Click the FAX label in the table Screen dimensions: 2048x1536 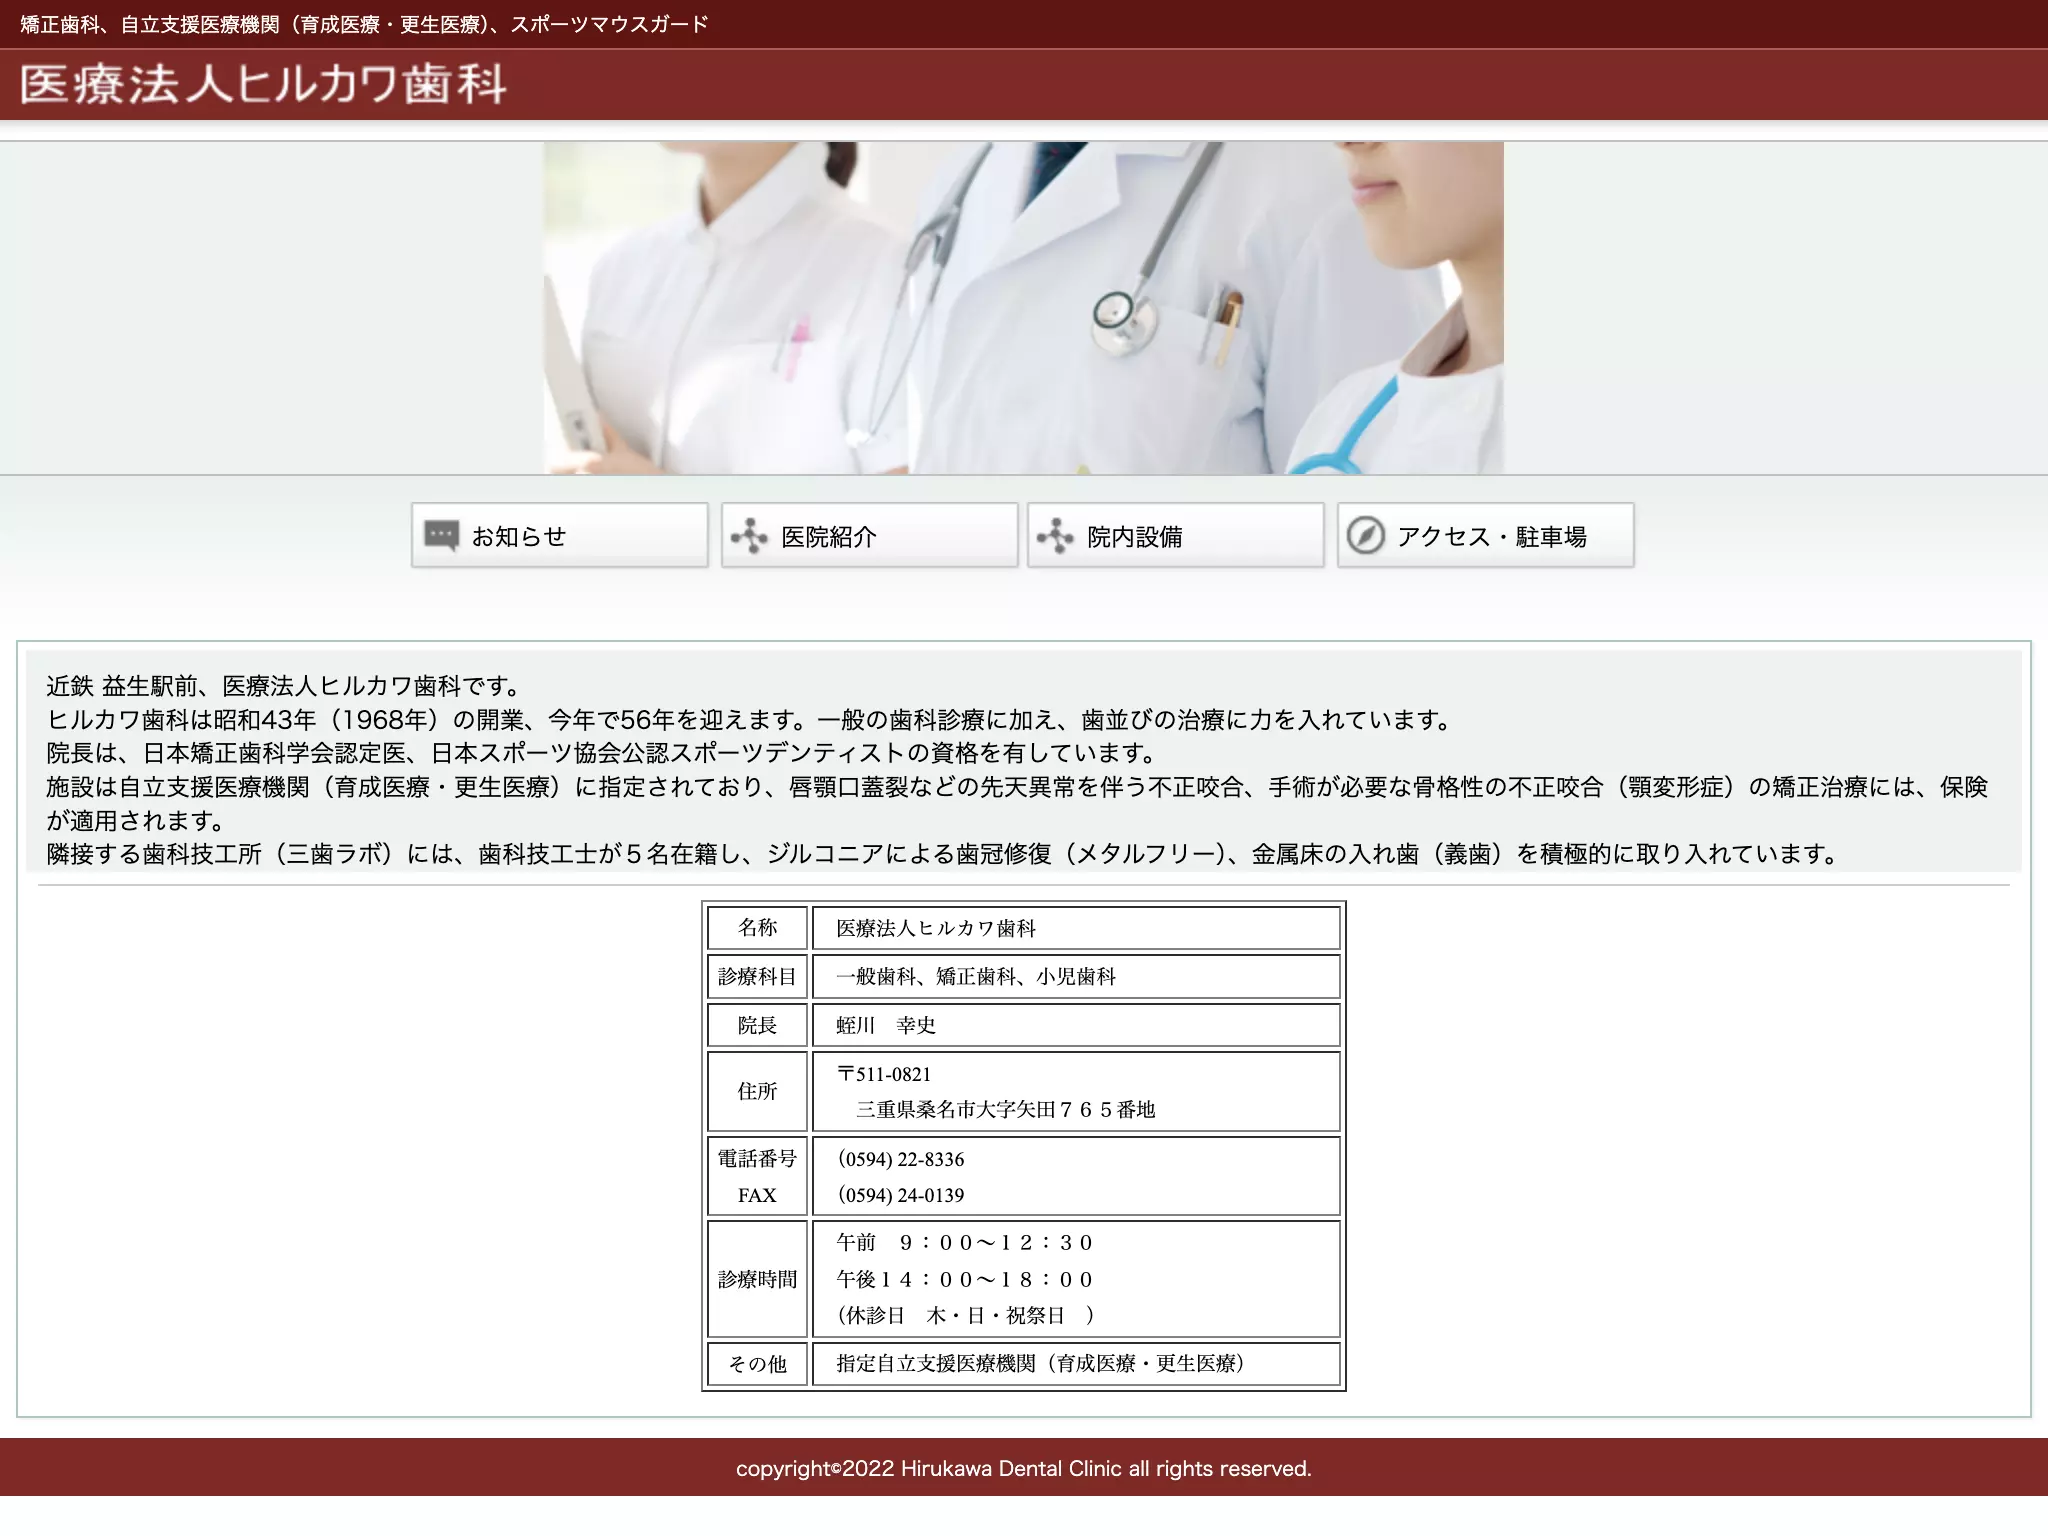757,1195
